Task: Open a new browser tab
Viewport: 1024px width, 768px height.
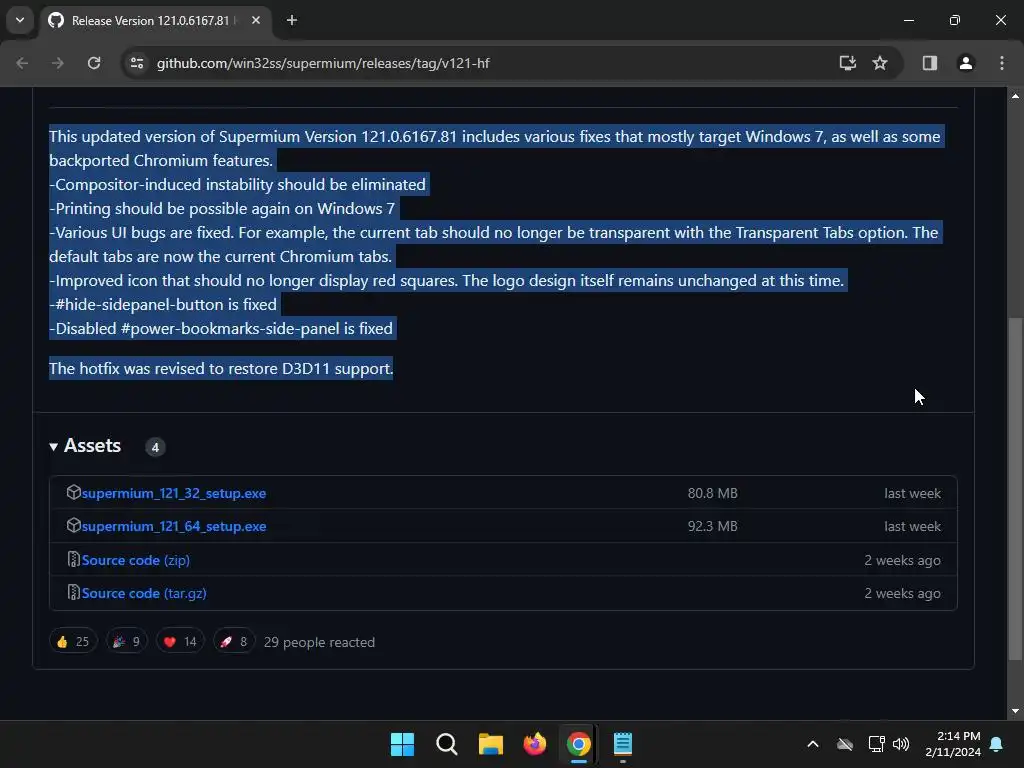Action: pos(292,20)
